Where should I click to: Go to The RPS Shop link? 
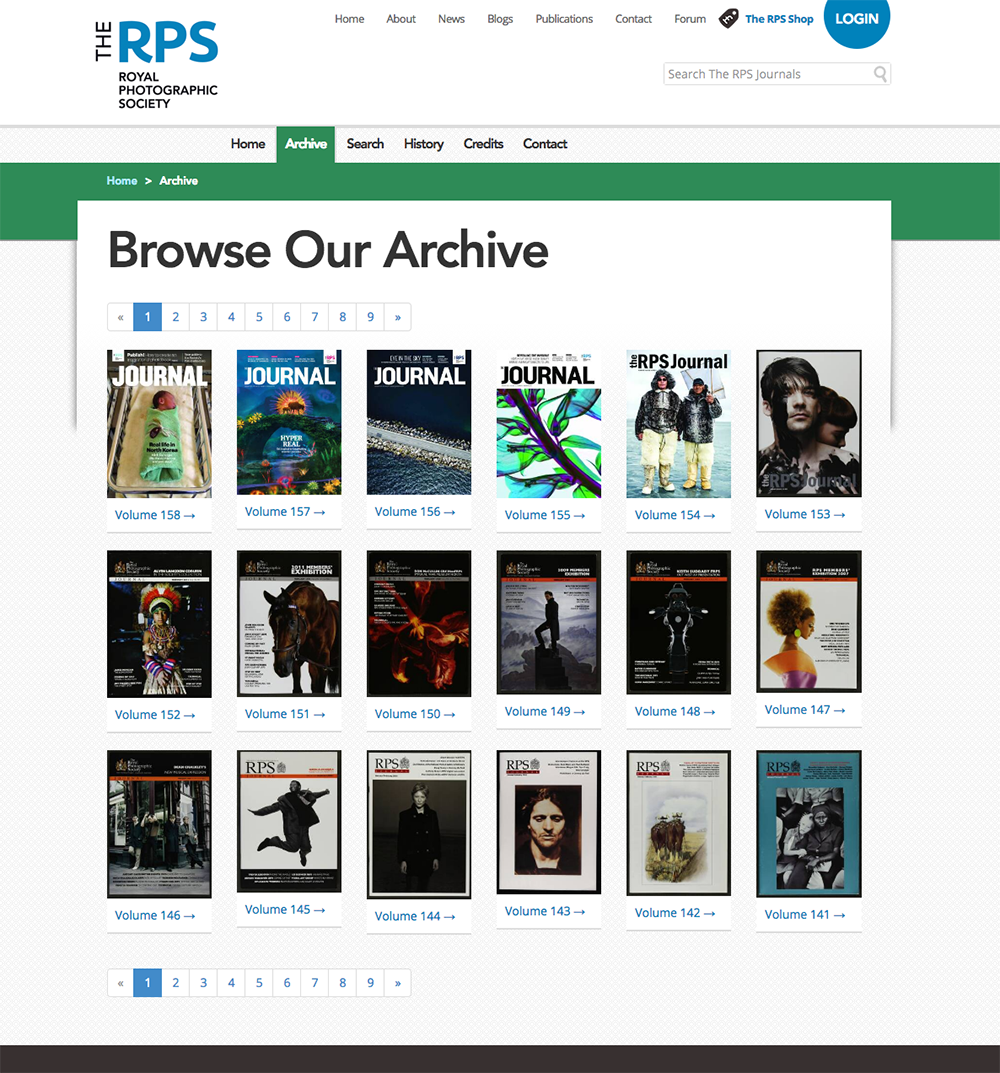[779, 19]
